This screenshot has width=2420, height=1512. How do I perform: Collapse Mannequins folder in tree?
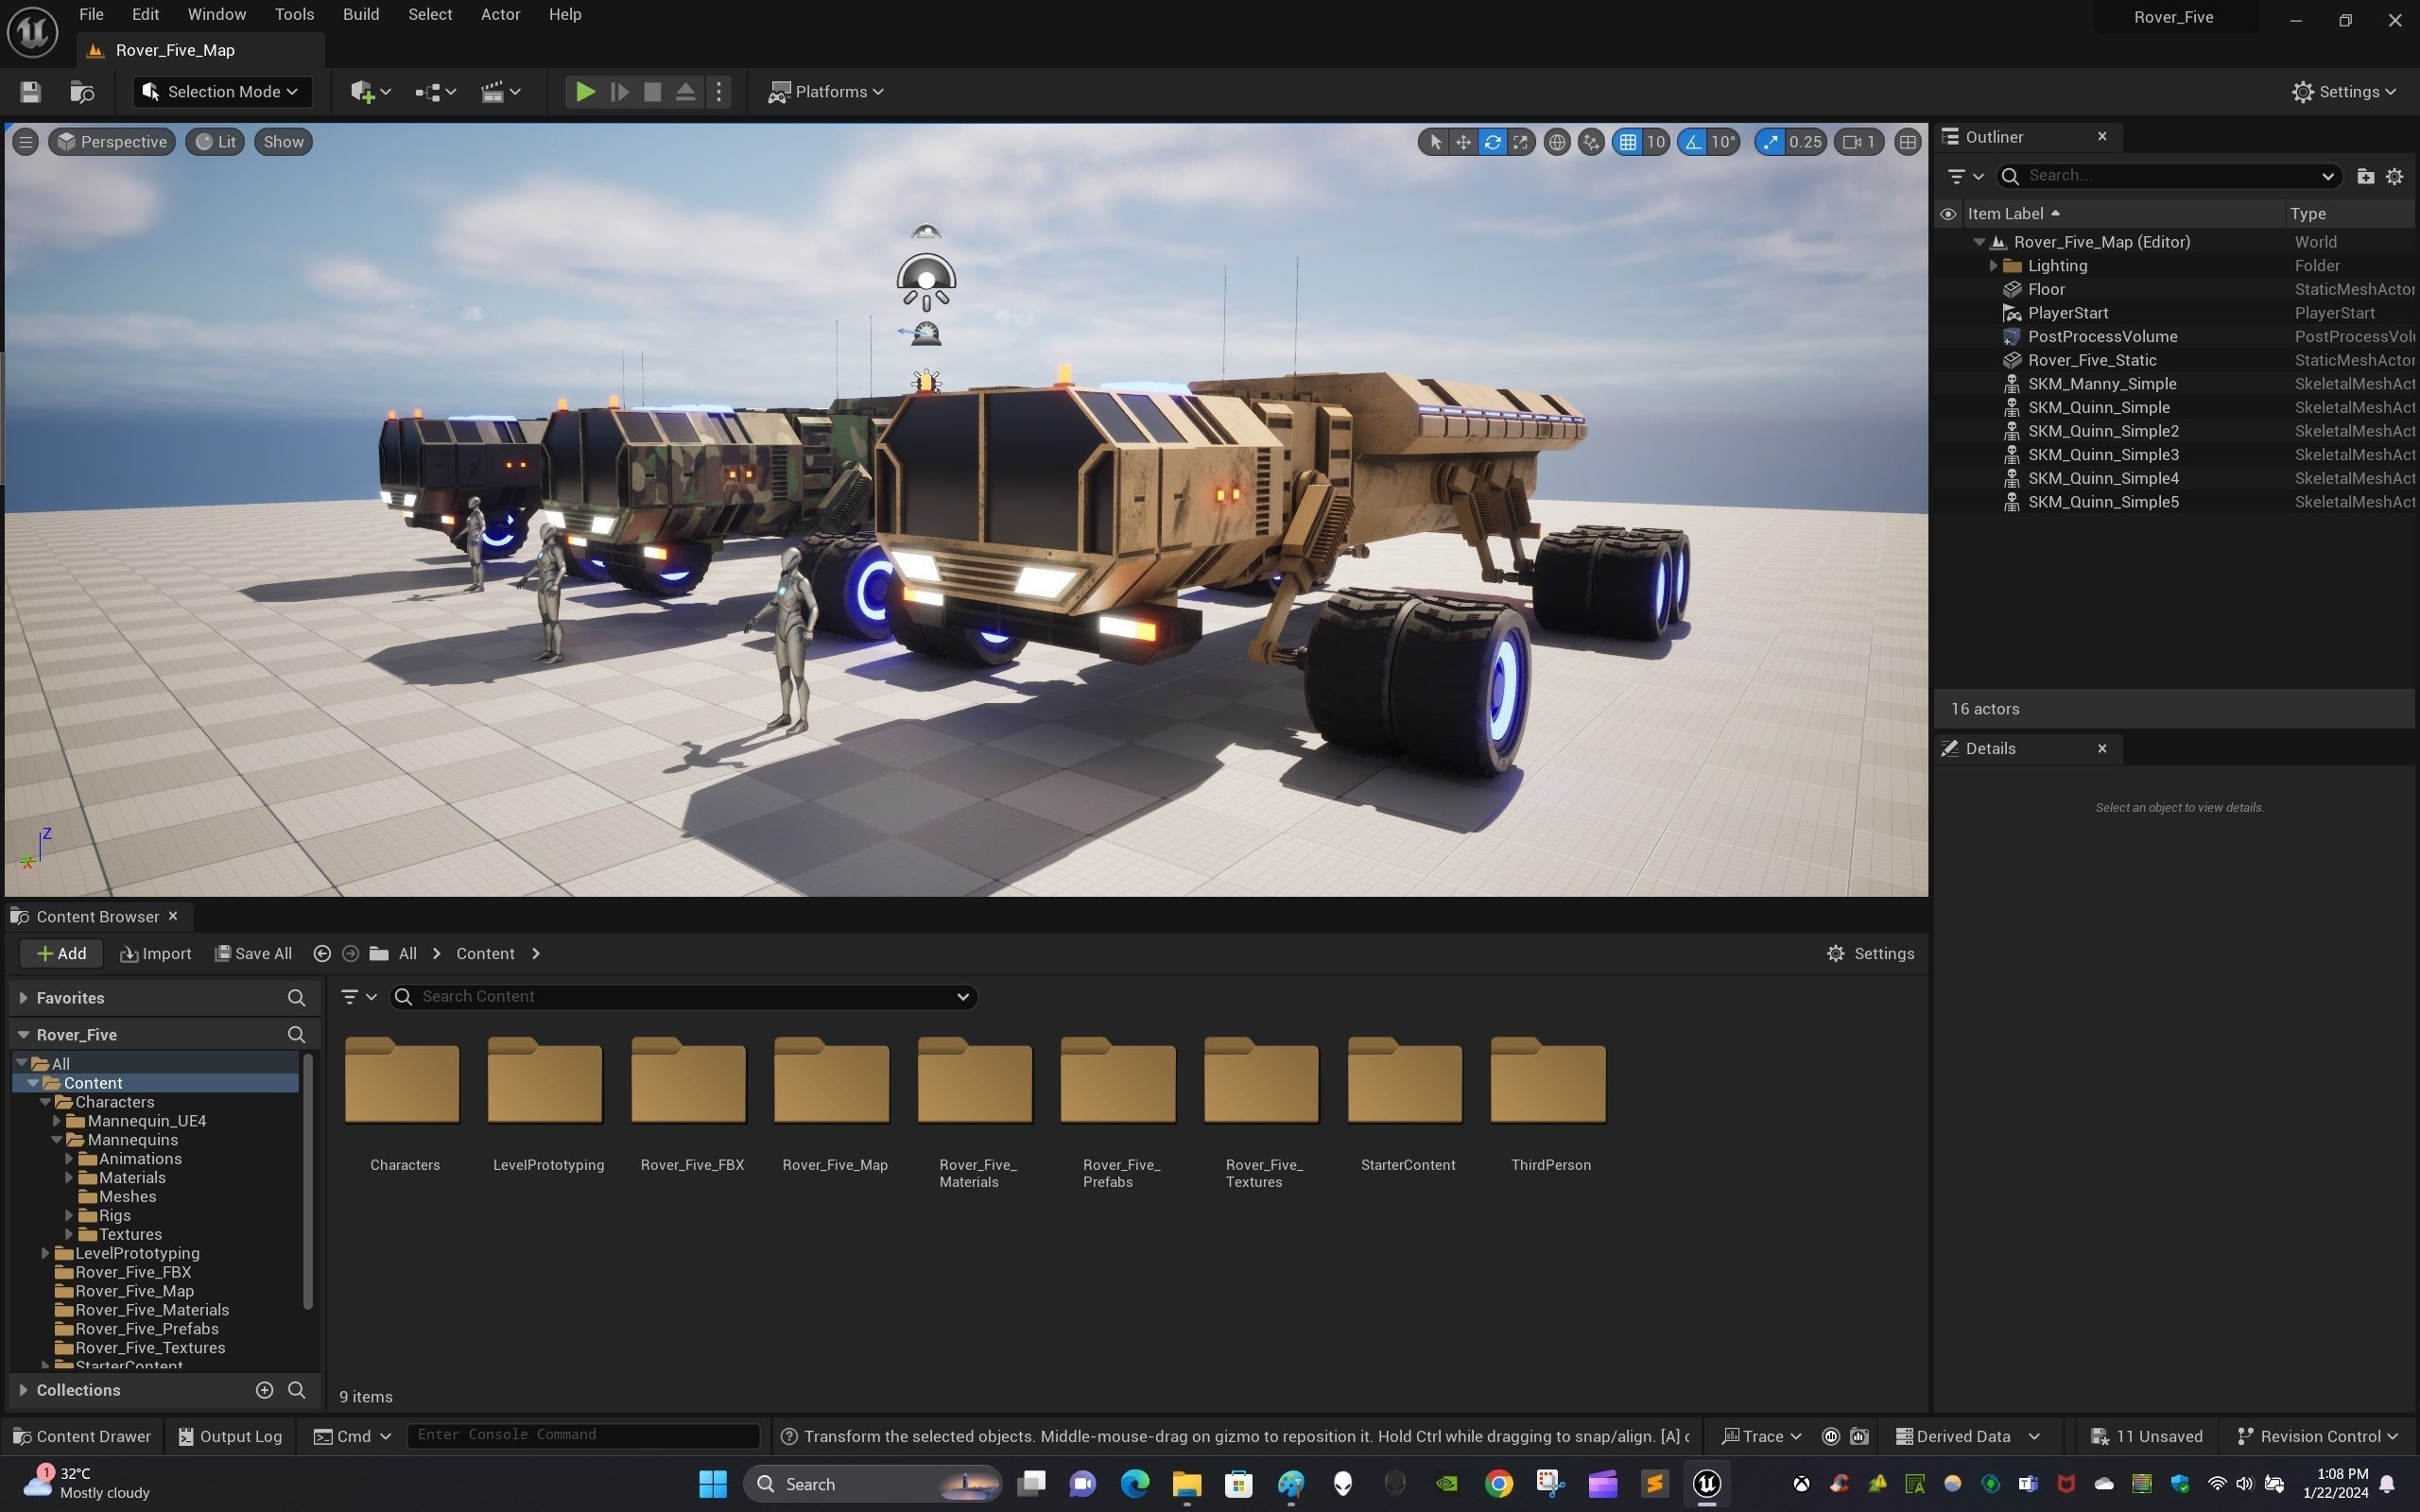[57, 1140]
